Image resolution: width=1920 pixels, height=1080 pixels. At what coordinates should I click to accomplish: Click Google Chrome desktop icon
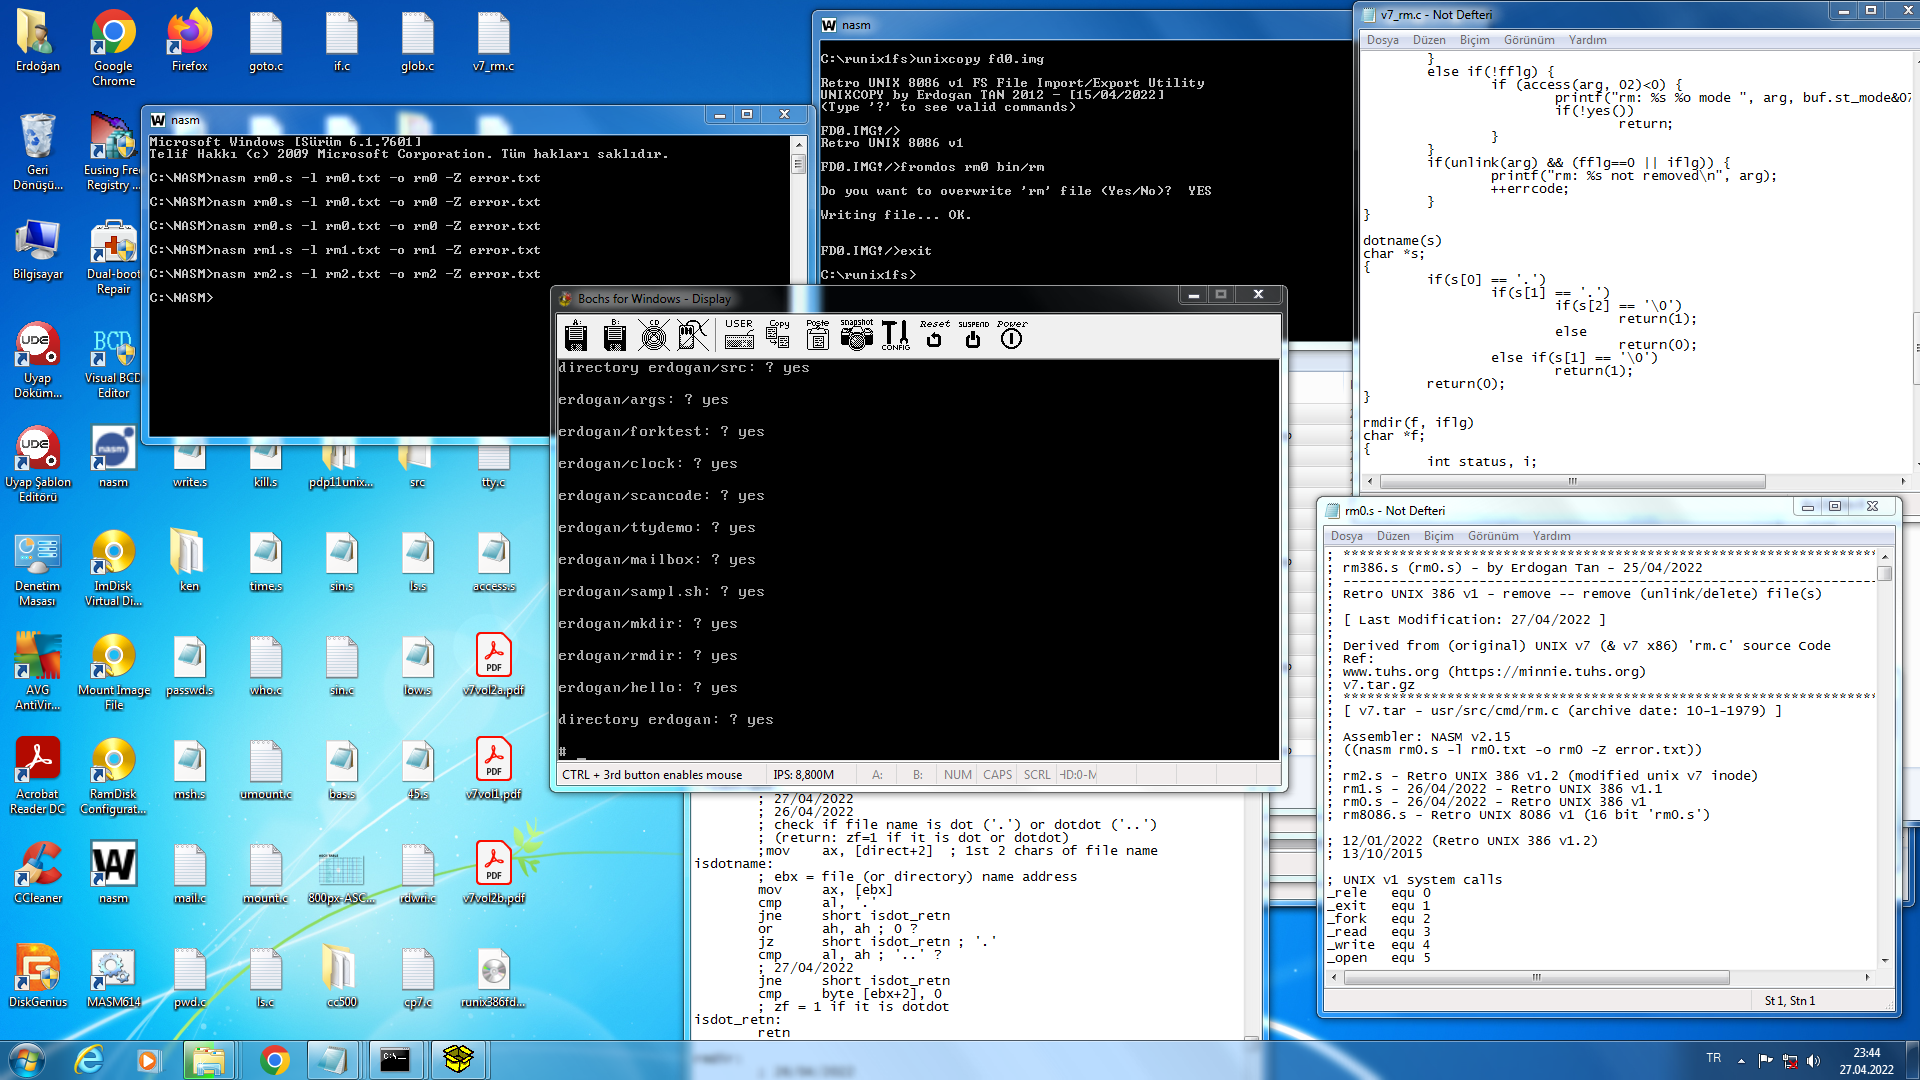[x=113, y=48]
